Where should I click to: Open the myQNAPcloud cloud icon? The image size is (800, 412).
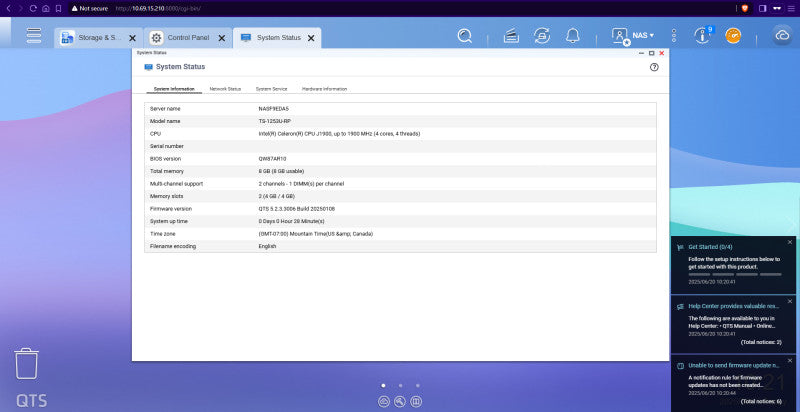[x=782, y=36]
